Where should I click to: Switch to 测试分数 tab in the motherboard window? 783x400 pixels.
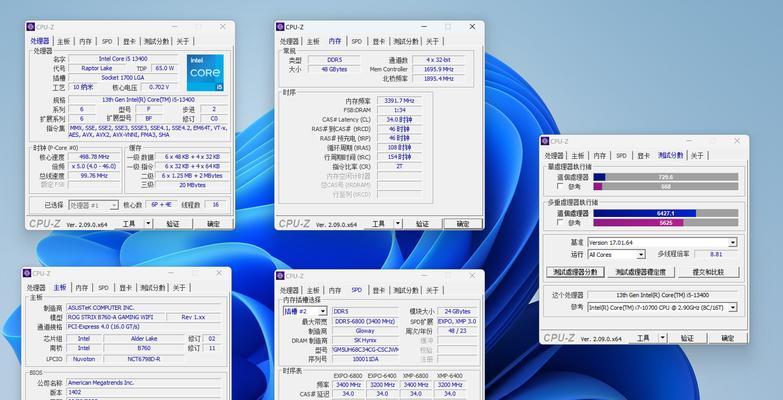[x=152, y=288]
